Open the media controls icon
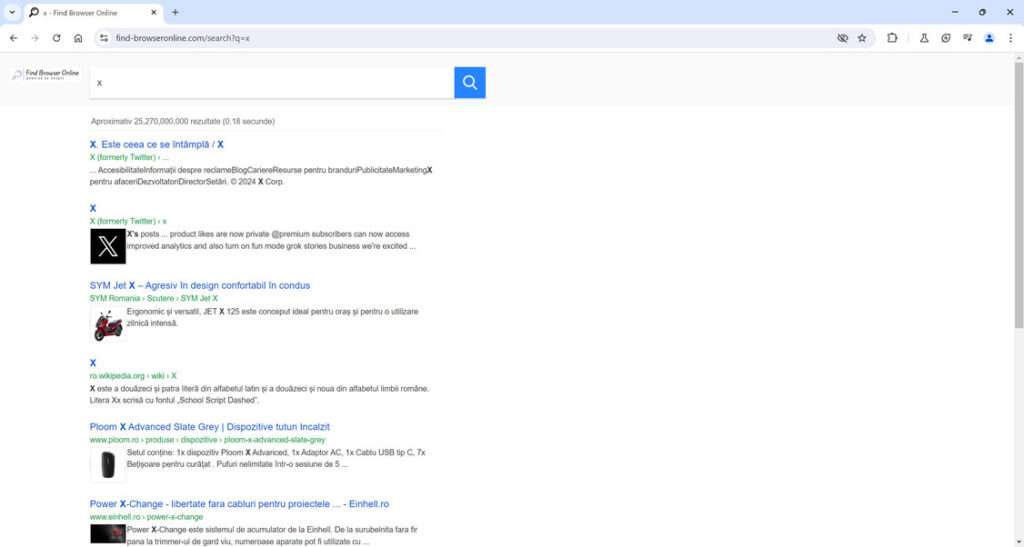The image size is (1024, 547). [x=967, y=39]
